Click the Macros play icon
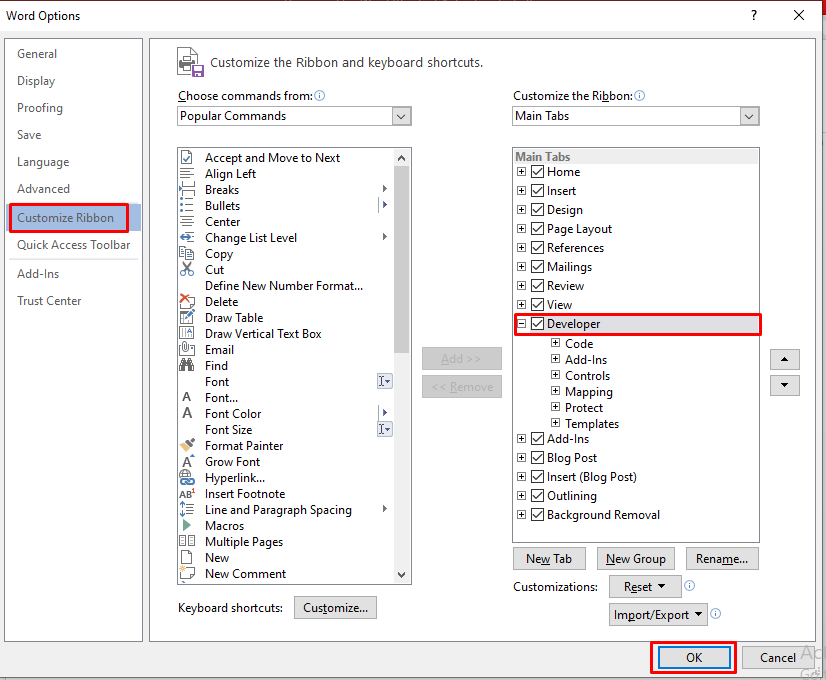Viewport: 826px width, 680px height. (x=187, y=526)
